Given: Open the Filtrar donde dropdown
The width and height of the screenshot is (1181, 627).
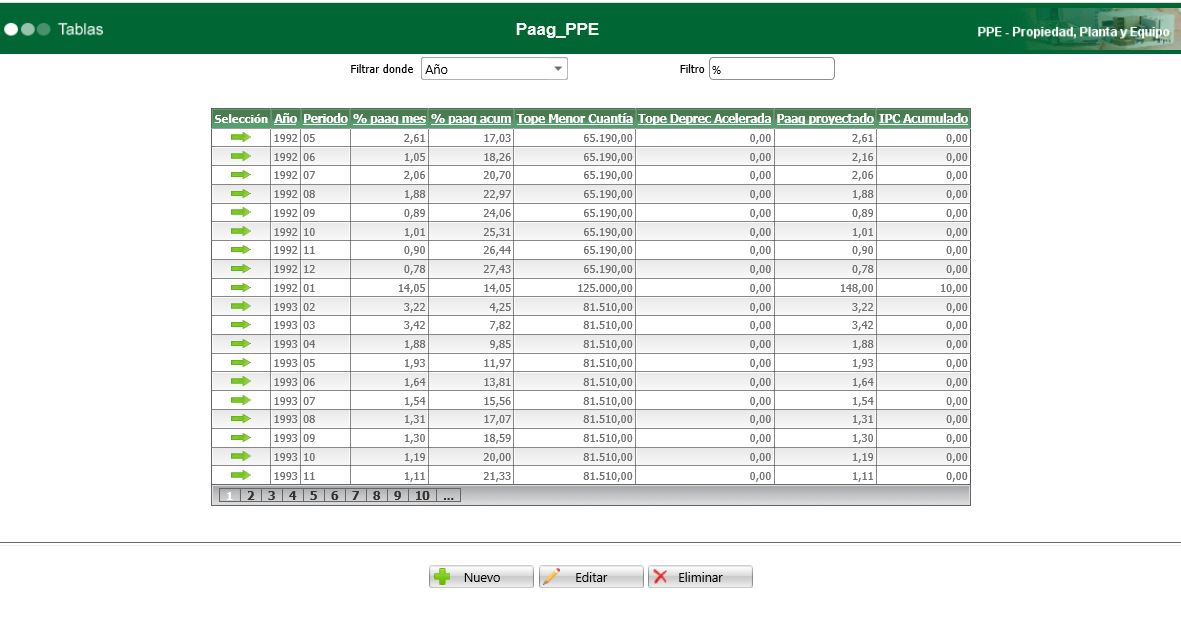Looking at the screenshot, I should [x=494, y=69].
